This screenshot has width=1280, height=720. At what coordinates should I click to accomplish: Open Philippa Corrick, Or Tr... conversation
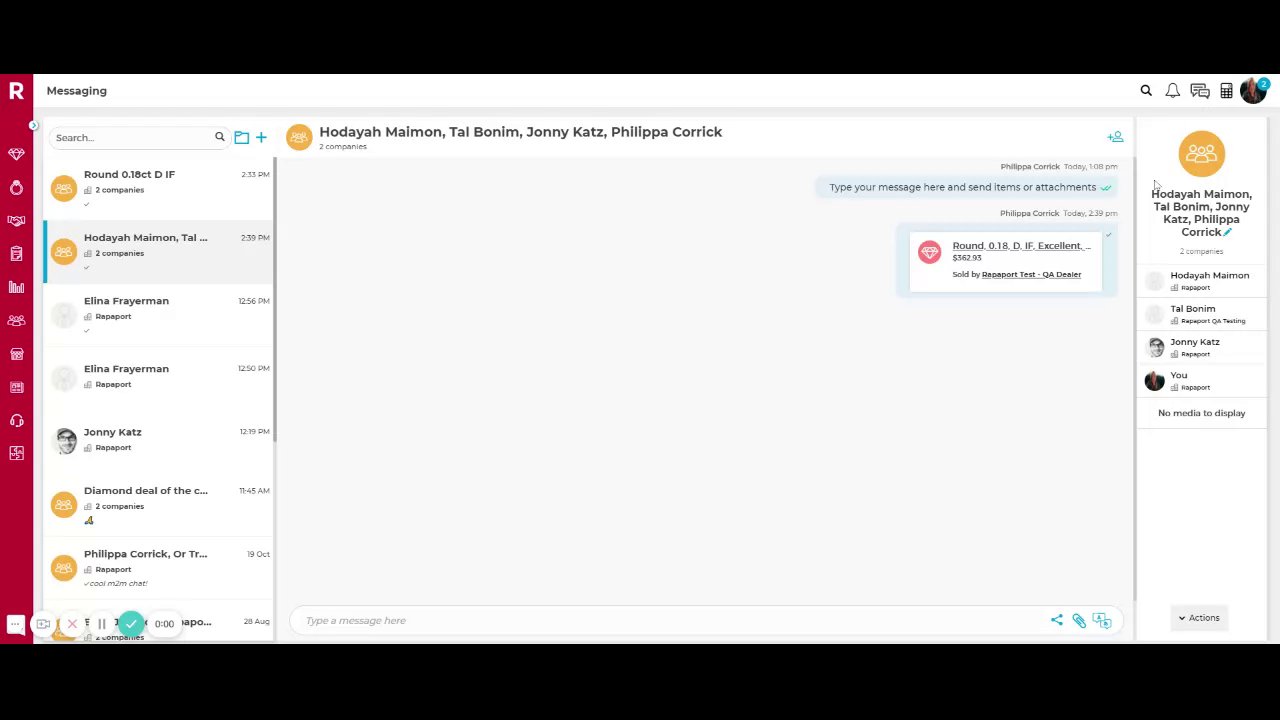tap(158, 567)
